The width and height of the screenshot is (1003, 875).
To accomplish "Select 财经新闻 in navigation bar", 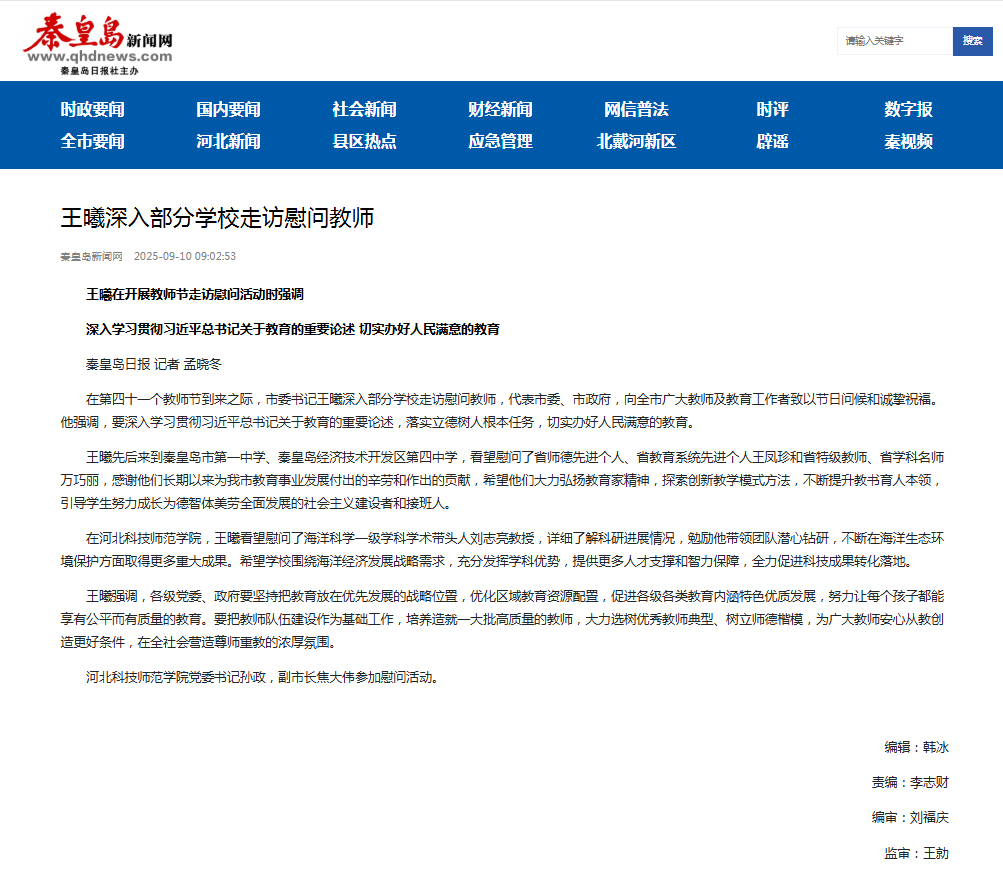I will pos(500,110).
